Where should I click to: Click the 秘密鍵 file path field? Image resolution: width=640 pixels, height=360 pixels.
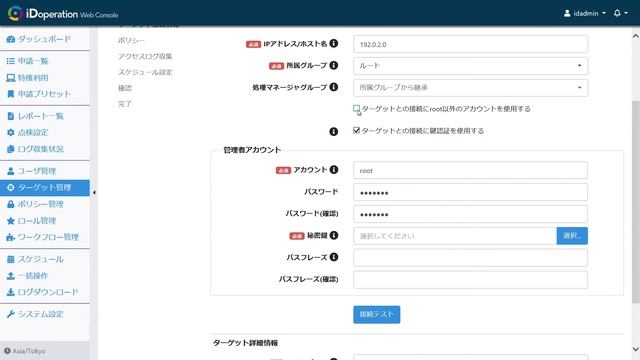[x=455, y=236]
